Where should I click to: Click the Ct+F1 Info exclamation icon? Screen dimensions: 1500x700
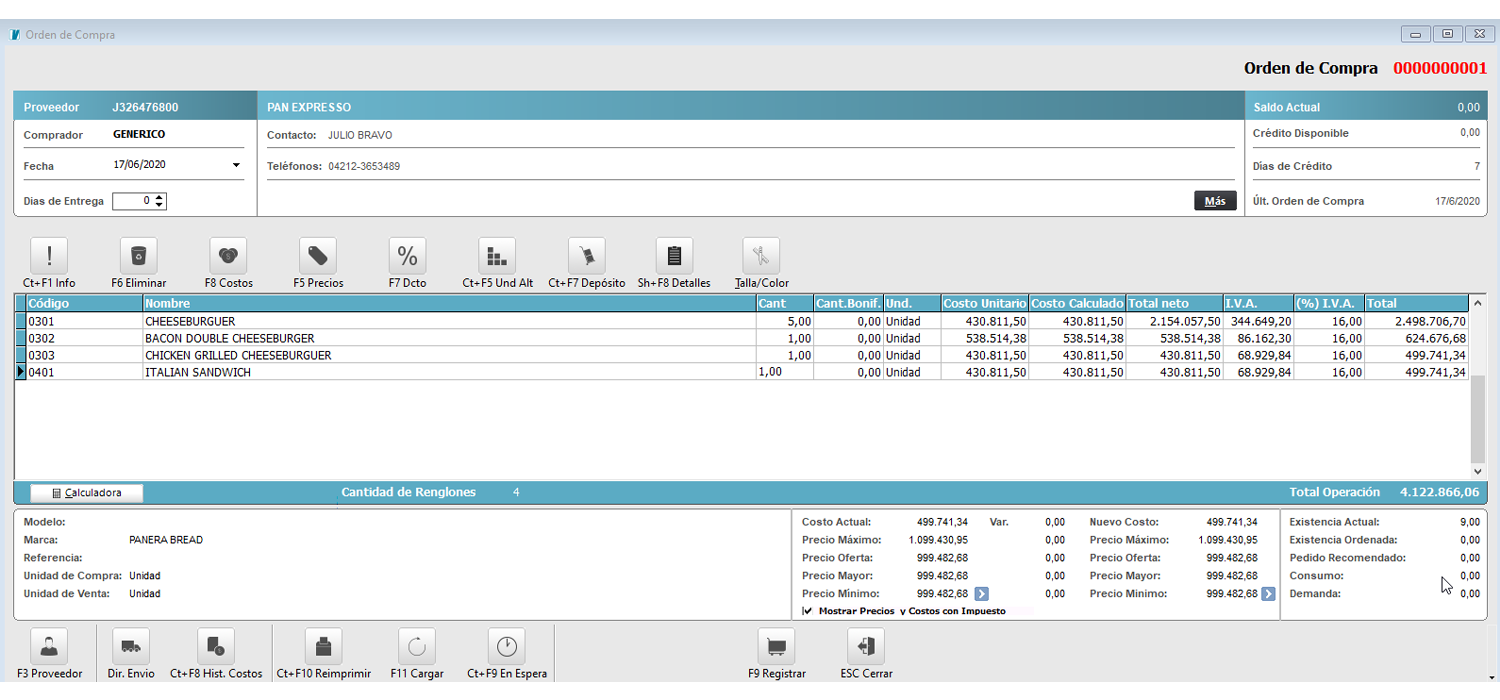tap(50, 256)
